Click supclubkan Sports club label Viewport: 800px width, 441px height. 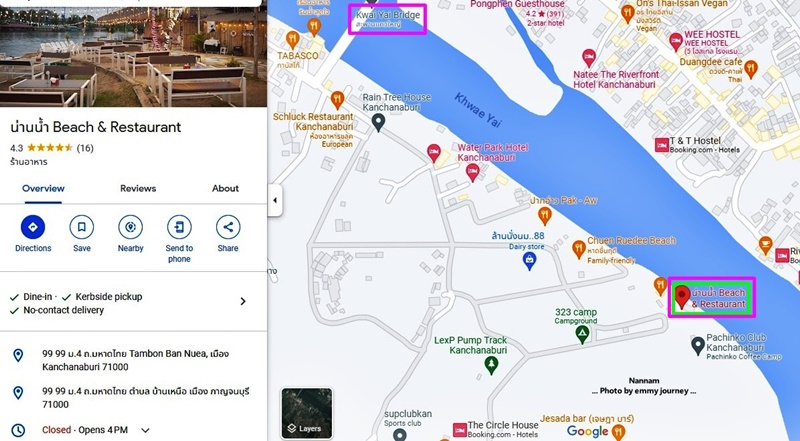(x=408, y=418)
